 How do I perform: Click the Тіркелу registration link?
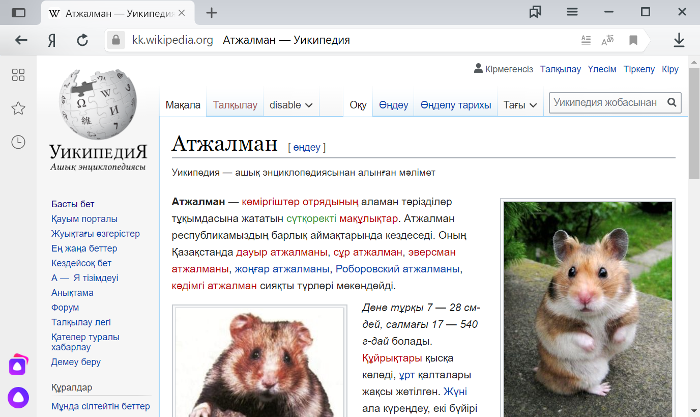[x=639, y=69]
